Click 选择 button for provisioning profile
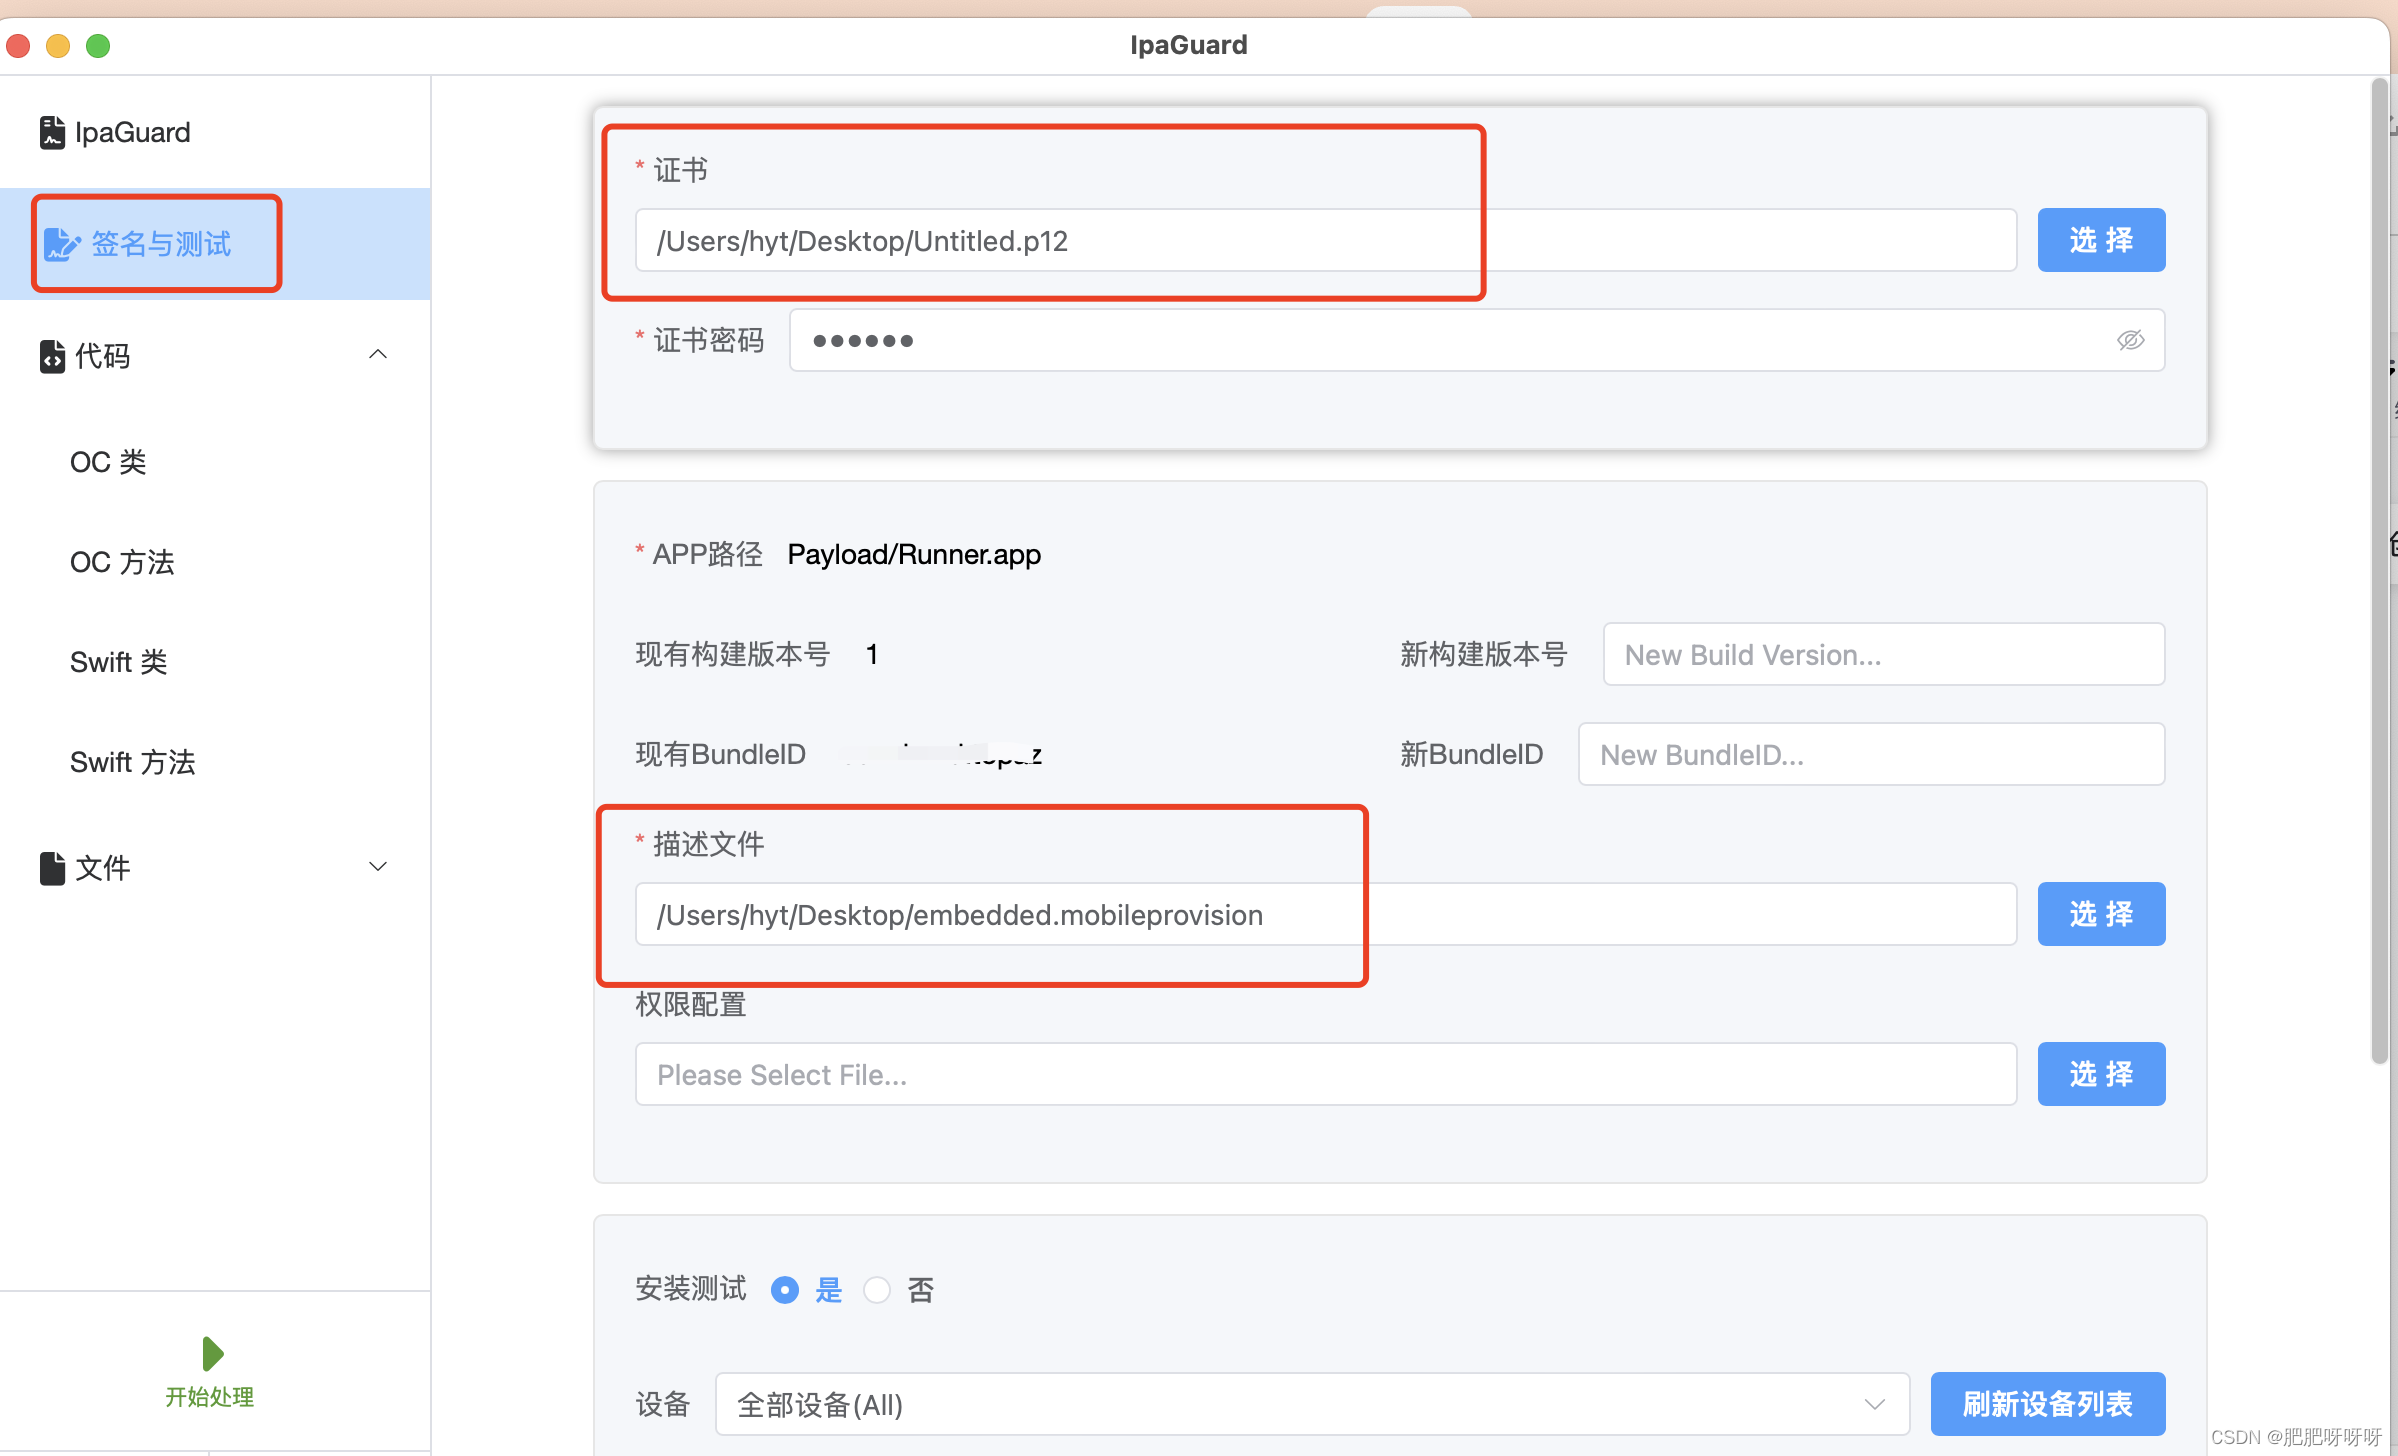This screenshot has width=2398, height=1456. tap(2101, 914)
